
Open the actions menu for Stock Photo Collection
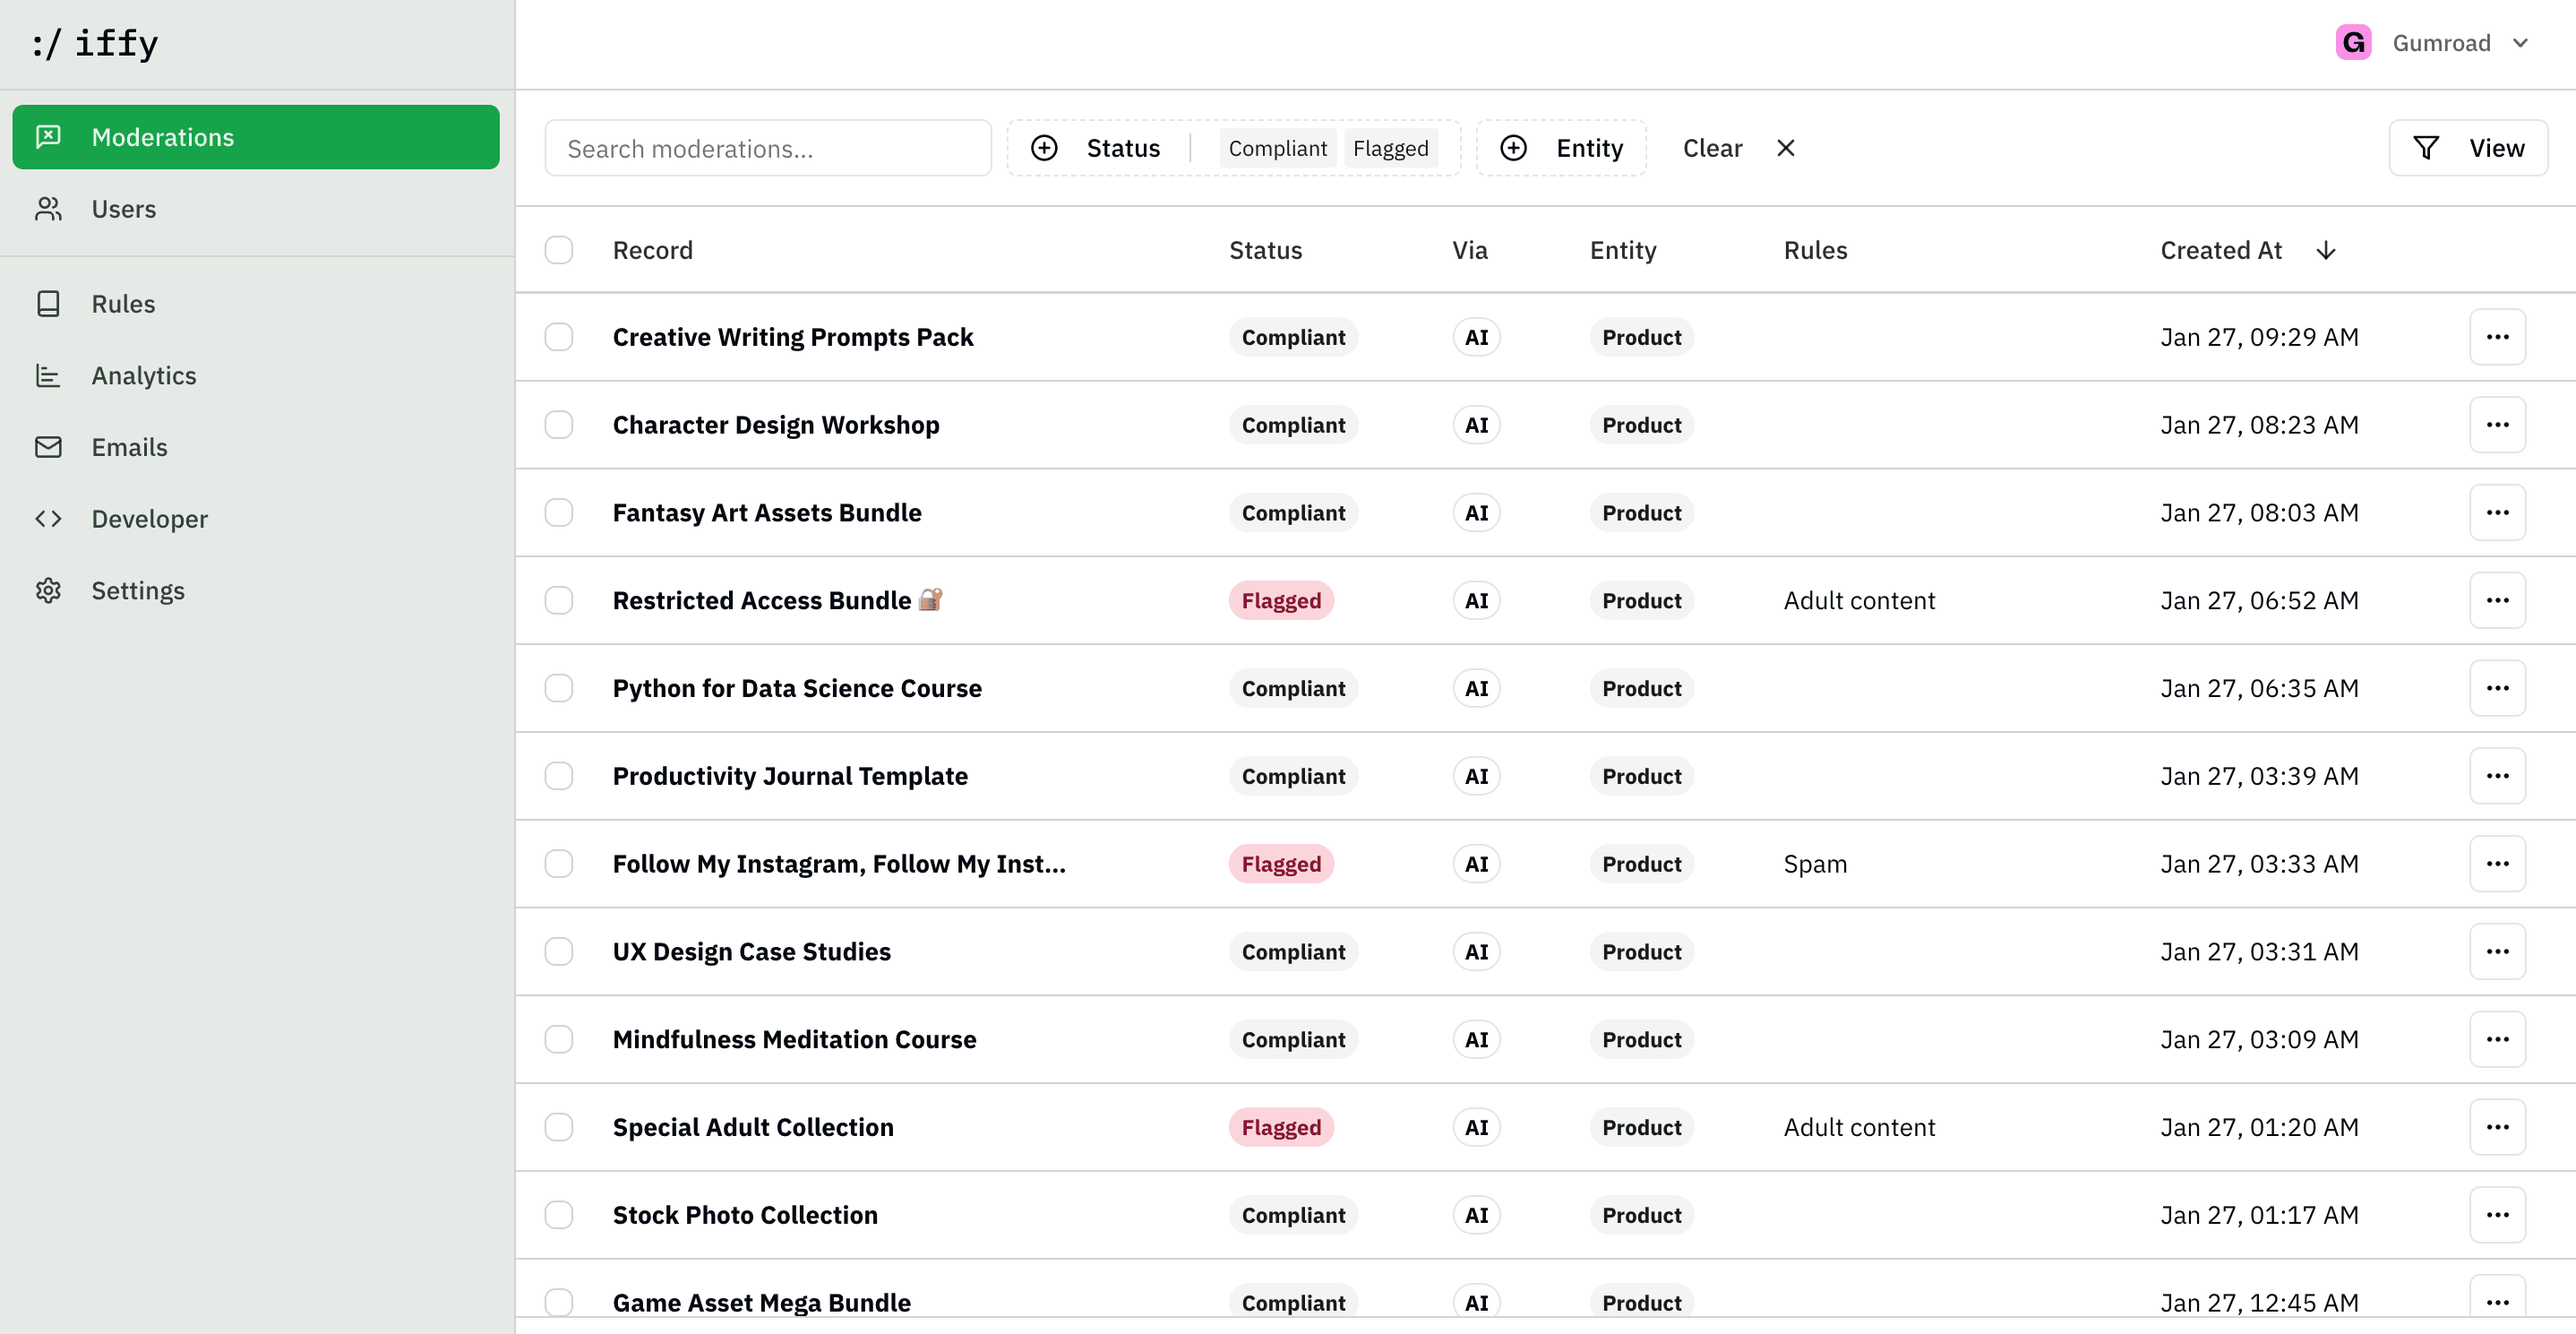[x=2498, y=1215]
